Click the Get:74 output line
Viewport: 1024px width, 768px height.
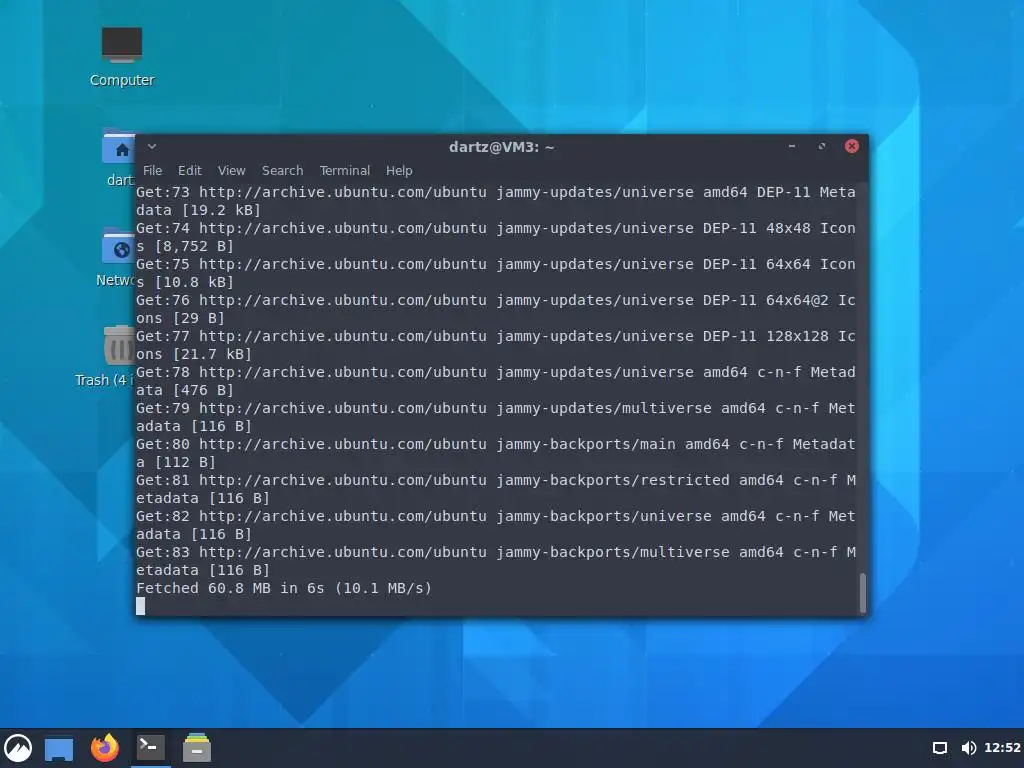[x=496, y=237]
